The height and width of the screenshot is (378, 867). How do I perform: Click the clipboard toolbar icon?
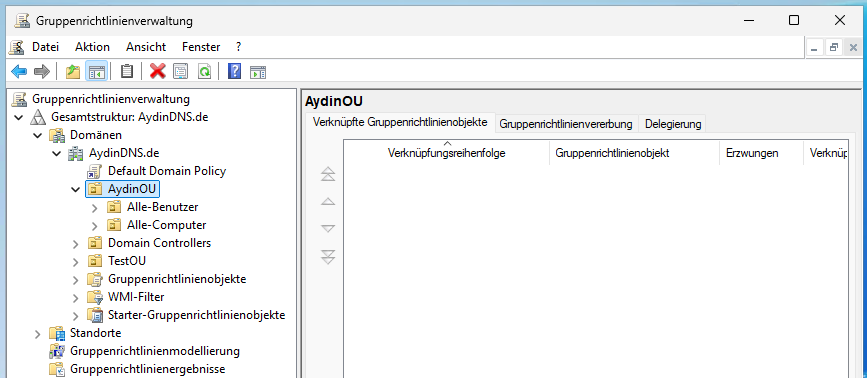coord(127,71)
